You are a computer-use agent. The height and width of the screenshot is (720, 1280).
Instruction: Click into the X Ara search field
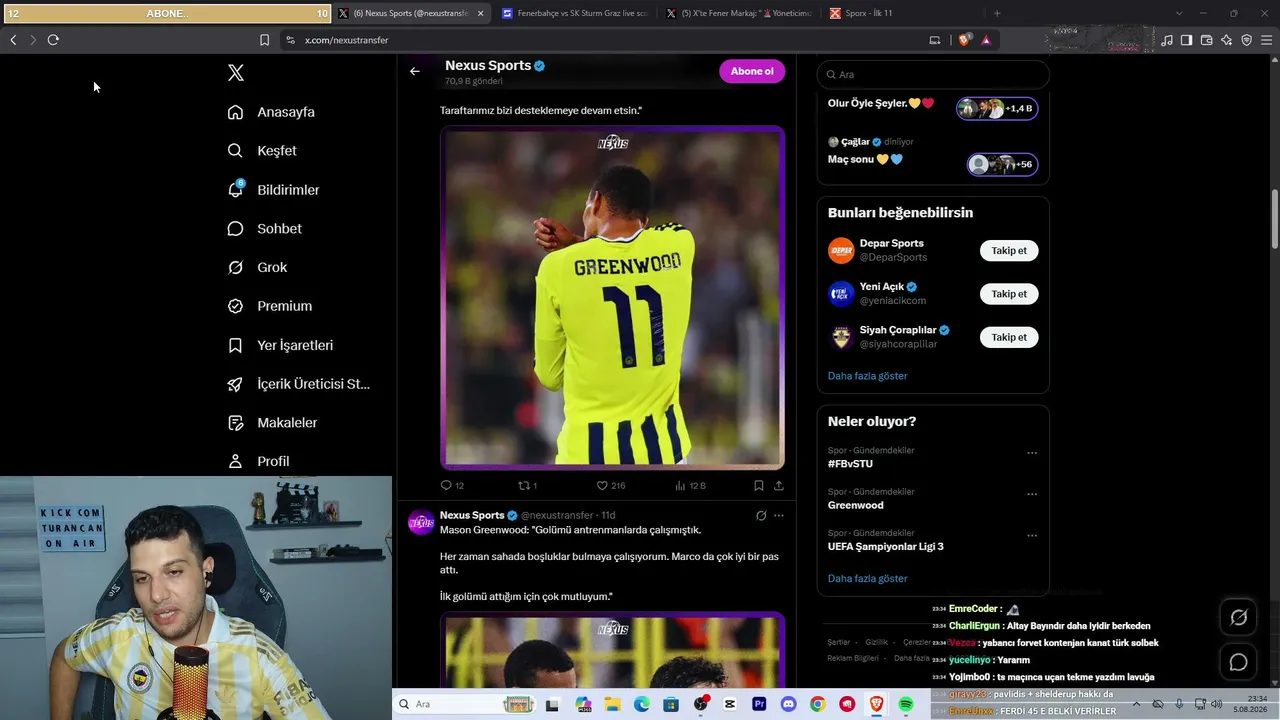[x=933, y=75]
